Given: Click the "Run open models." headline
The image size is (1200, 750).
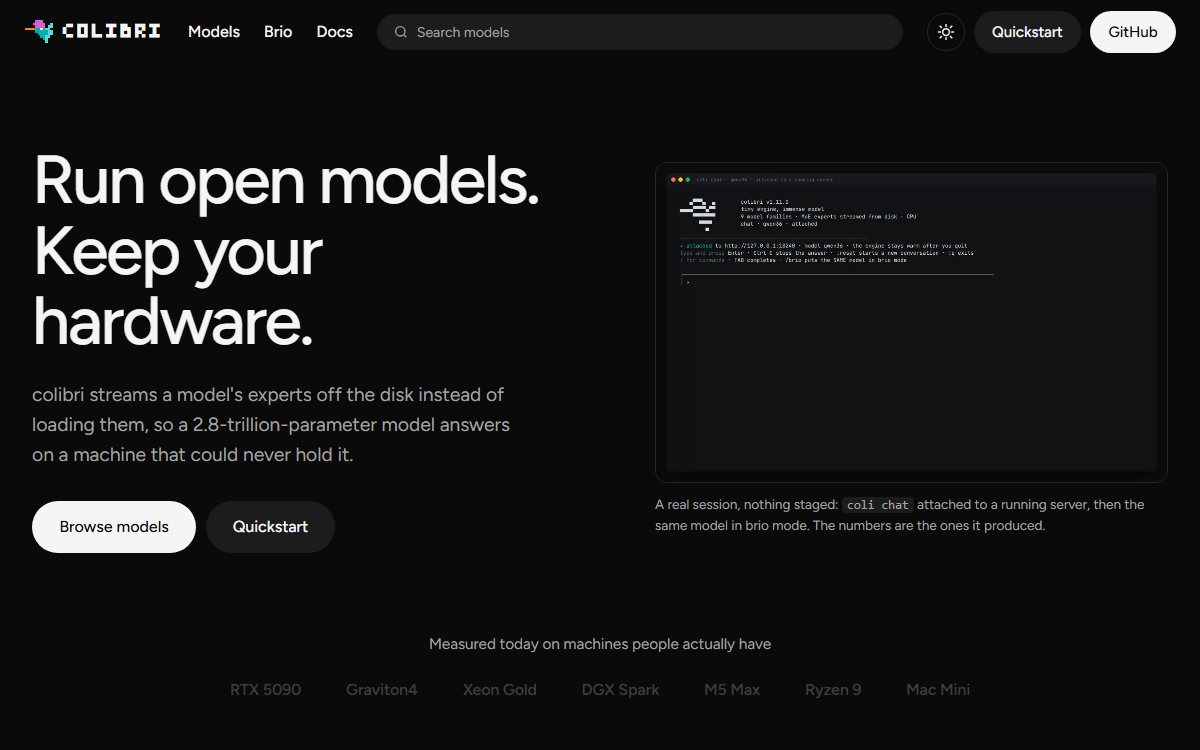Looking at the screenshot, I should point(286,182).
